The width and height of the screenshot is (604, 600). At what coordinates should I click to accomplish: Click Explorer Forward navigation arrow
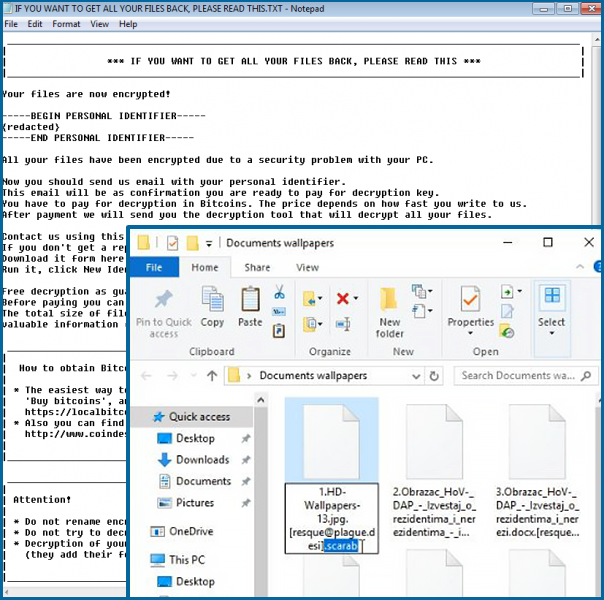point(172,375)
